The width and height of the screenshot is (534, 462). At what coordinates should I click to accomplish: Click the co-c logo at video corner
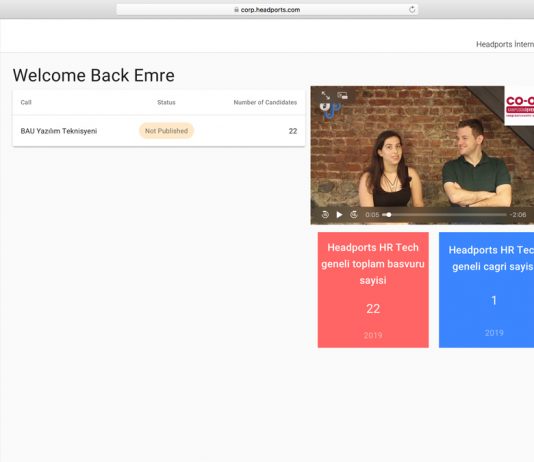(519, 106)
